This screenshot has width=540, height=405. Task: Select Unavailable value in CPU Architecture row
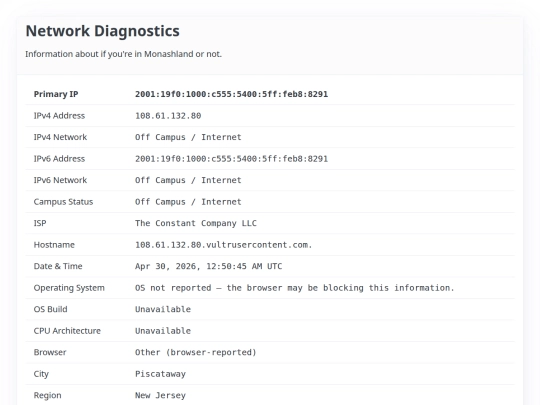point(163,331)
